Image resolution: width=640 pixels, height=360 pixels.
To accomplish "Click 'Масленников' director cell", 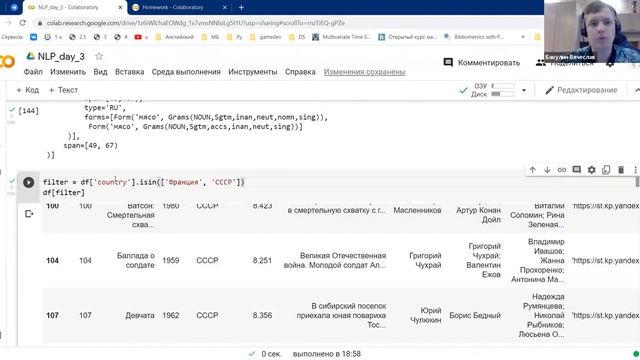I will [x=417, y=210].
